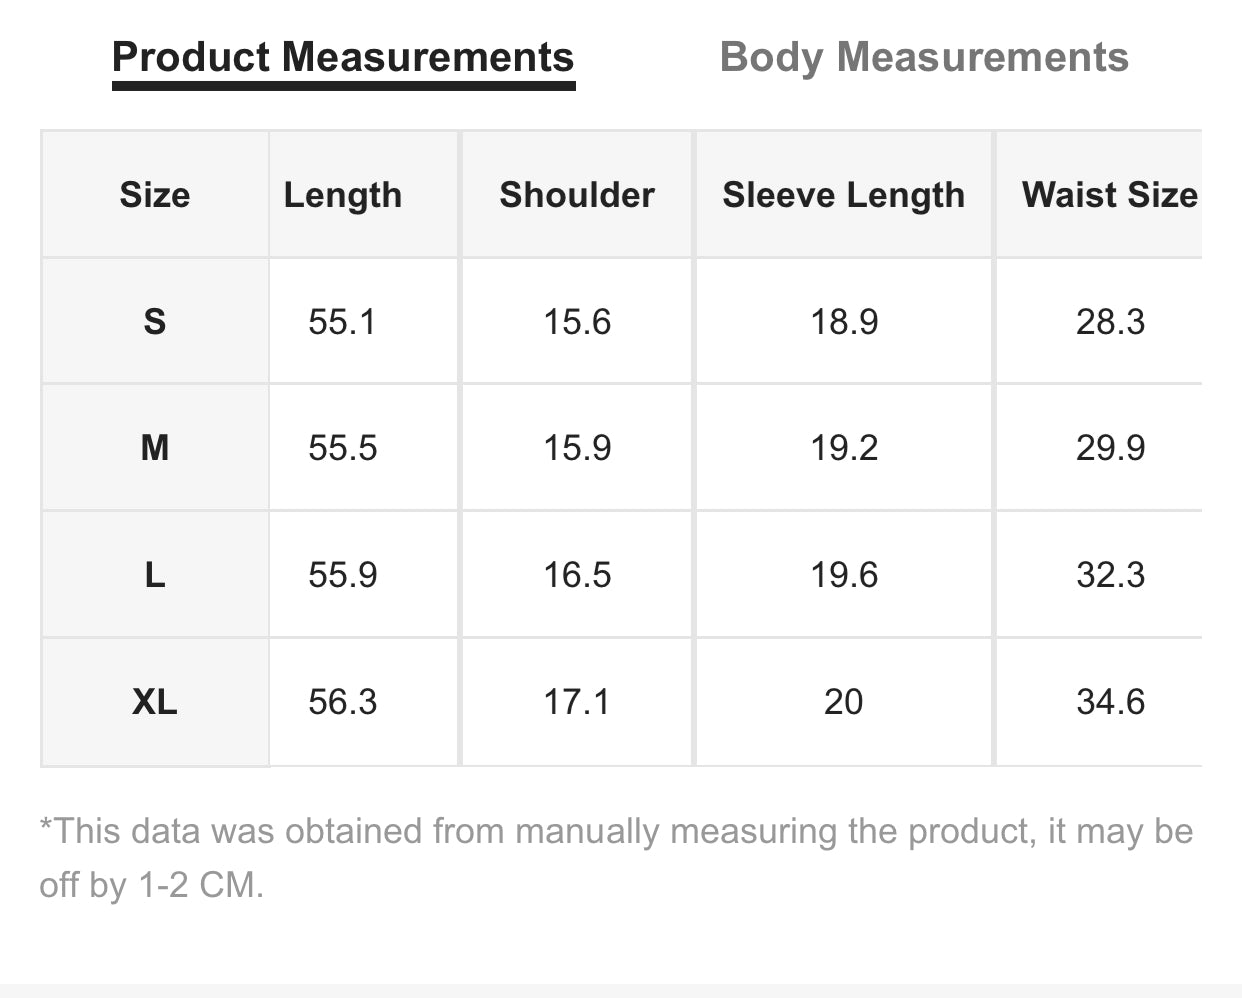The image size is (1242, 998).
Task: Click the manual measuring disclaimer note
Action: pos(616,857)
